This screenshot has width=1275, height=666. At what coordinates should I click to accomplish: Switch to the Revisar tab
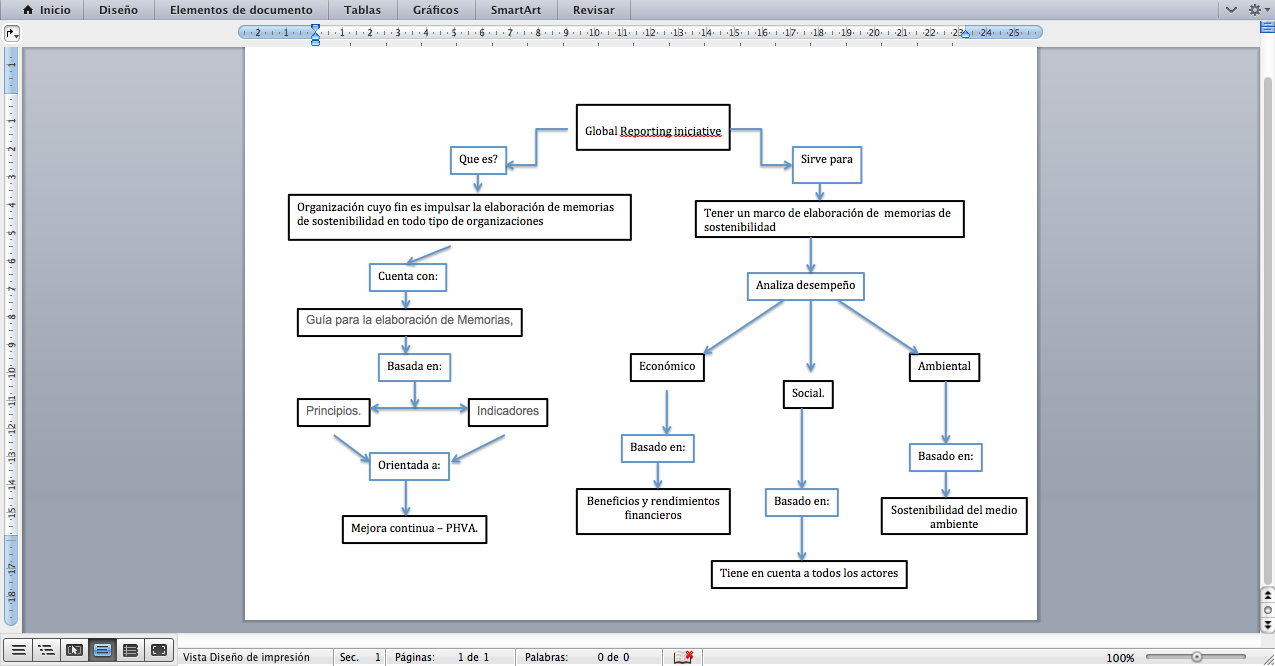pos(594,10)
